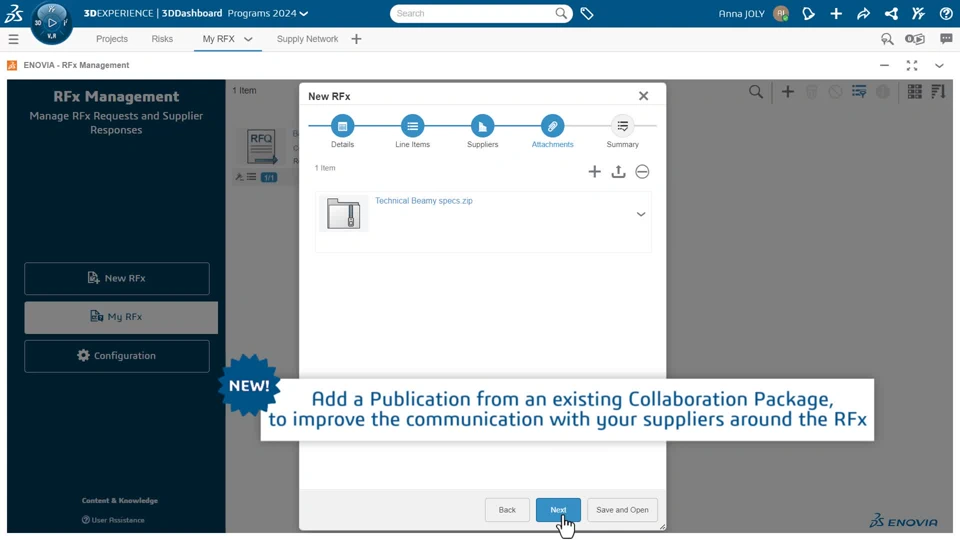Click into the top Search field
The width and height of the screenshot is (960, 540).
coord(473,13)
